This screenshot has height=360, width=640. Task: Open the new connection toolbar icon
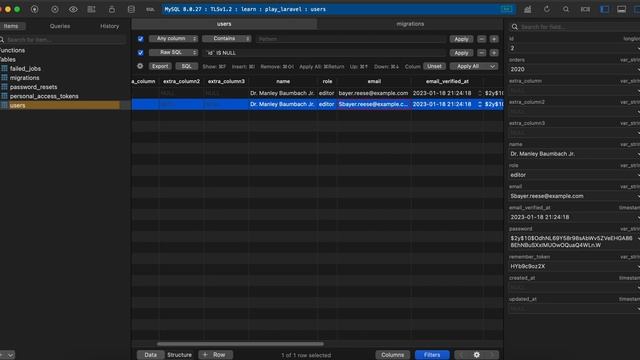coord(35,9)
